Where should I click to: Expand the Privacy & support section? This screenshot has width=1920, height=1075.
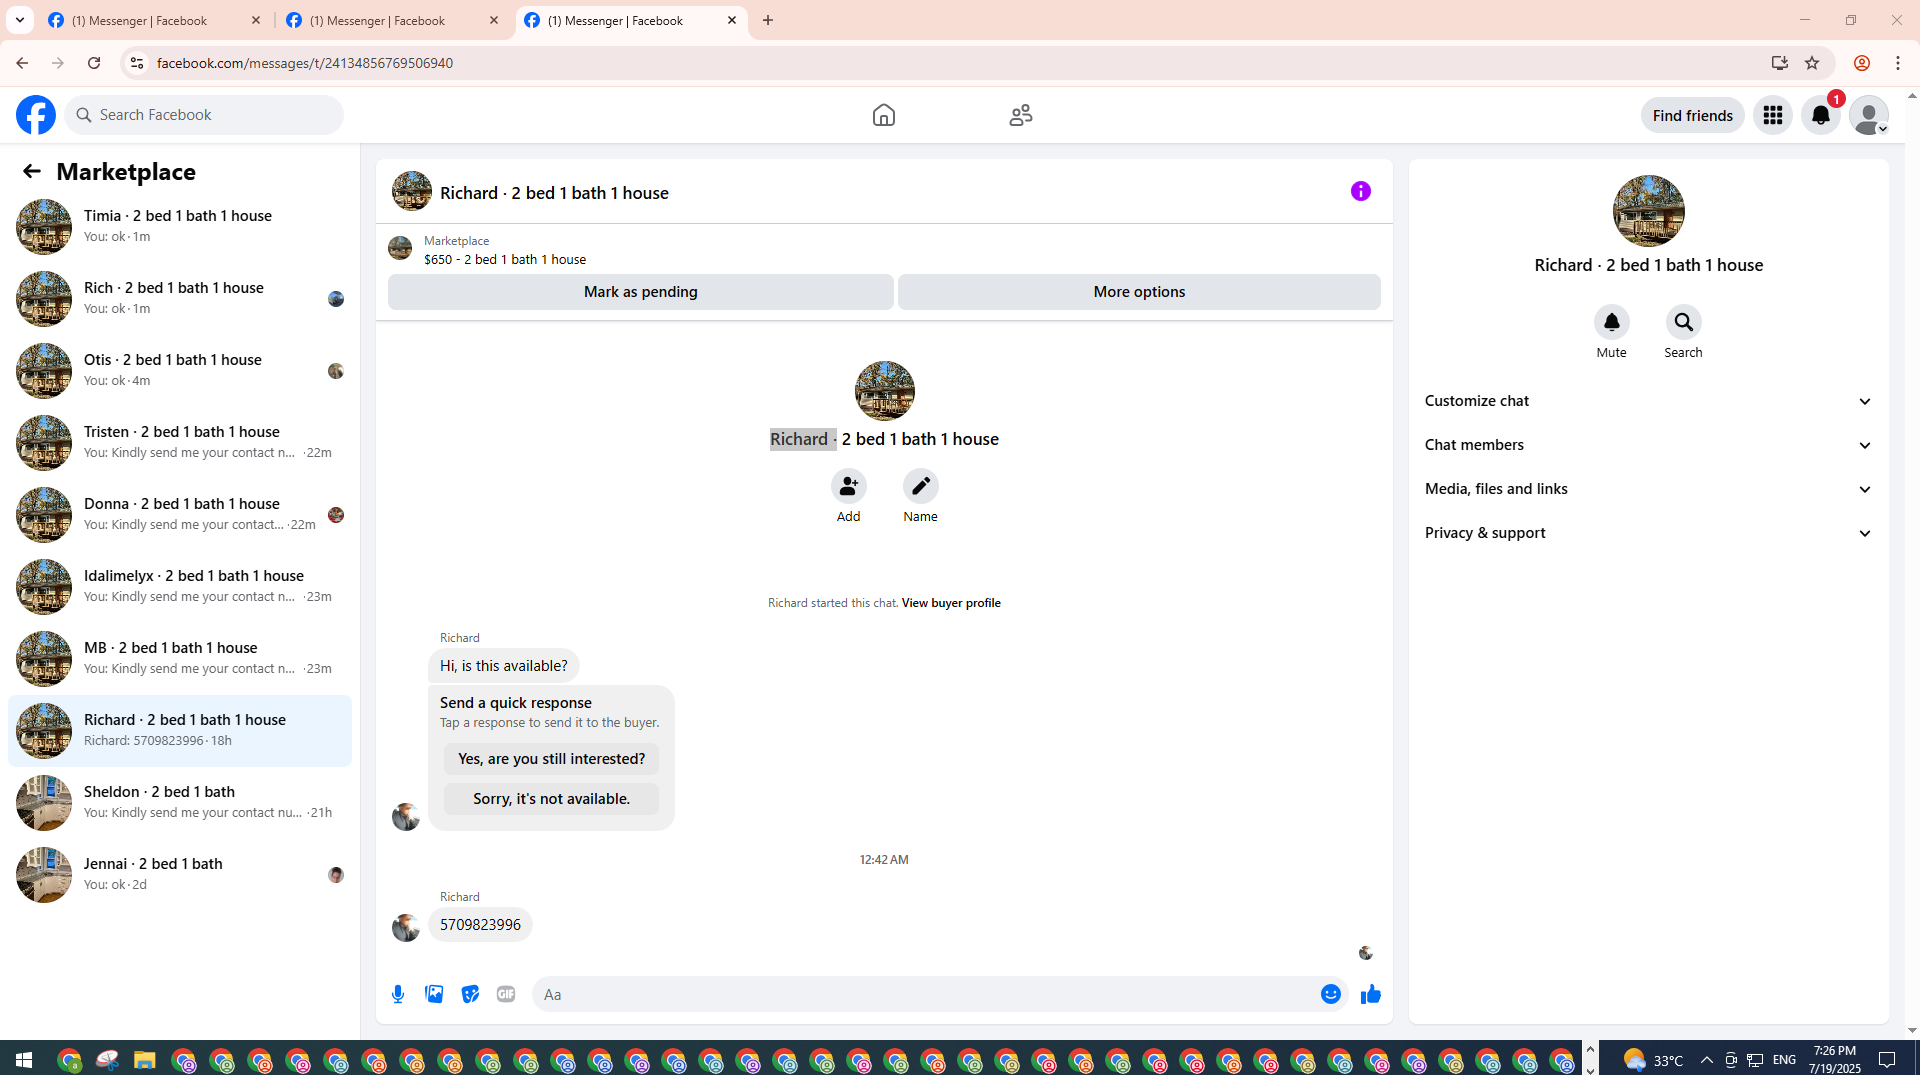point(1648,533)
